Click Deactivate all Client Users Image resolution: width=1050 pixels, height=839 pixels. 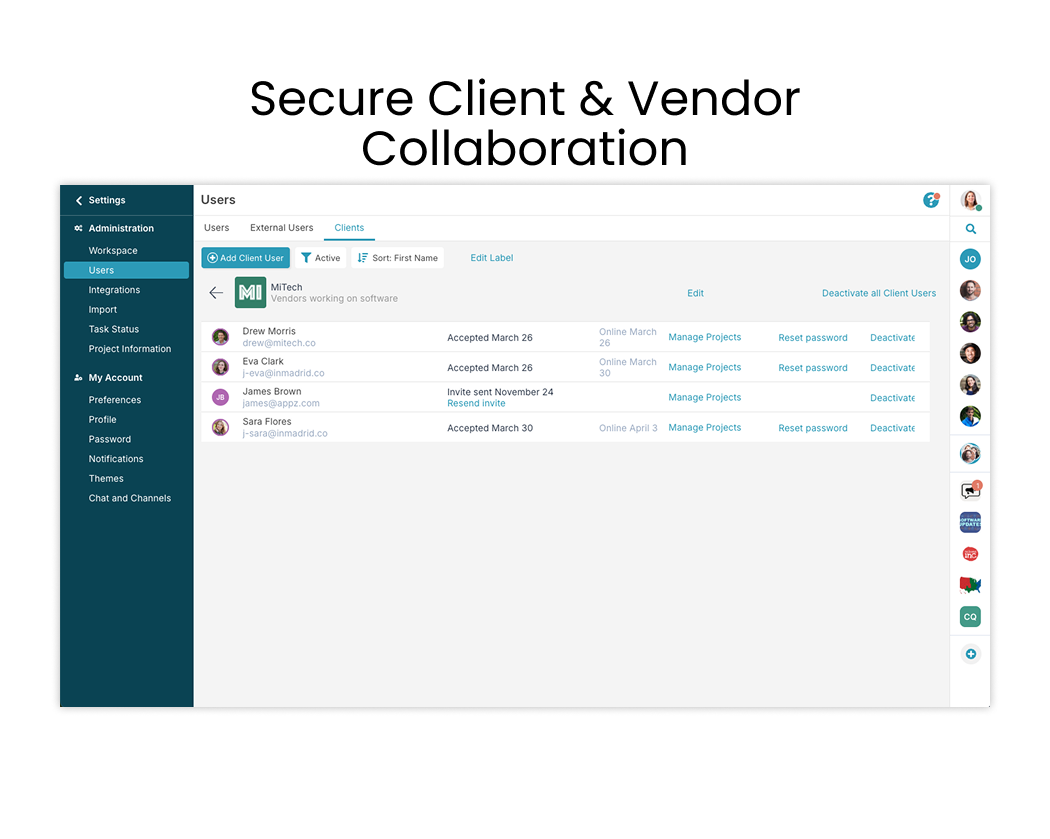(x=878, y=293)
